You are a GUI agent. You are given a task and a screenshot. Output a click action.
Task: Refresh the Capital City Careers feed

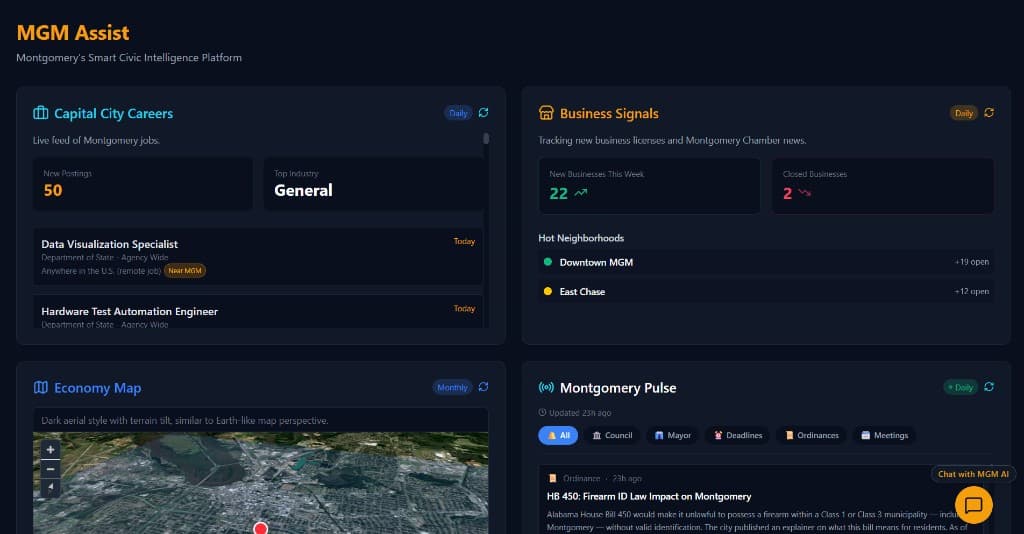483,113
